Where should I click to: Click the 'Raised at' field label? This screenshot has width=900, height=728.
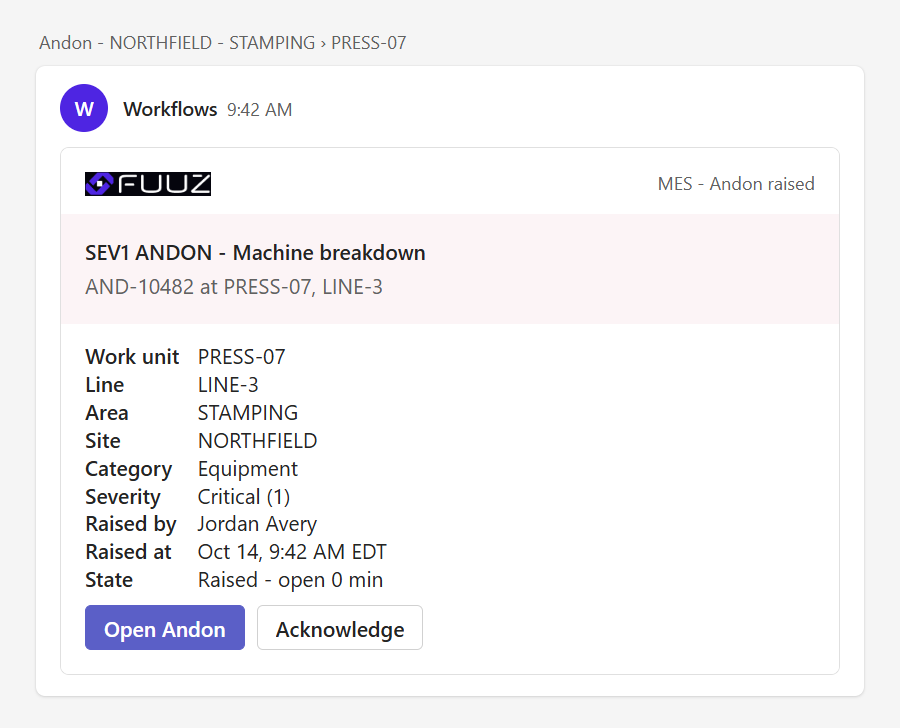point(128,552)
